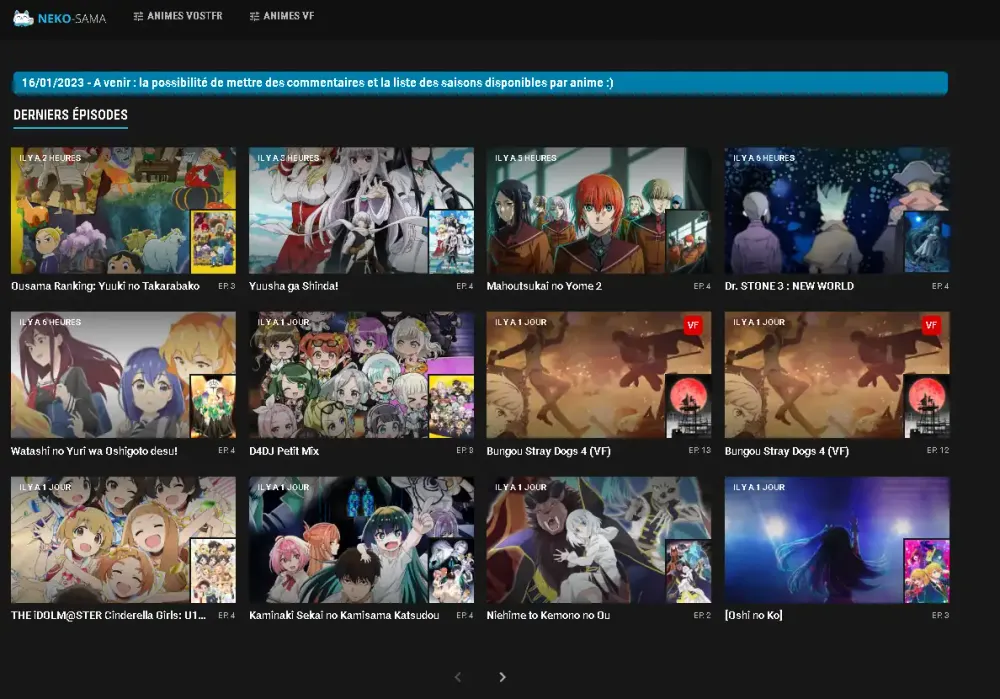Viewport: 1000px width, 699px height.
Task: Open the Niehime to Kemono no Ou thumbnail
Action: [599, 540]
